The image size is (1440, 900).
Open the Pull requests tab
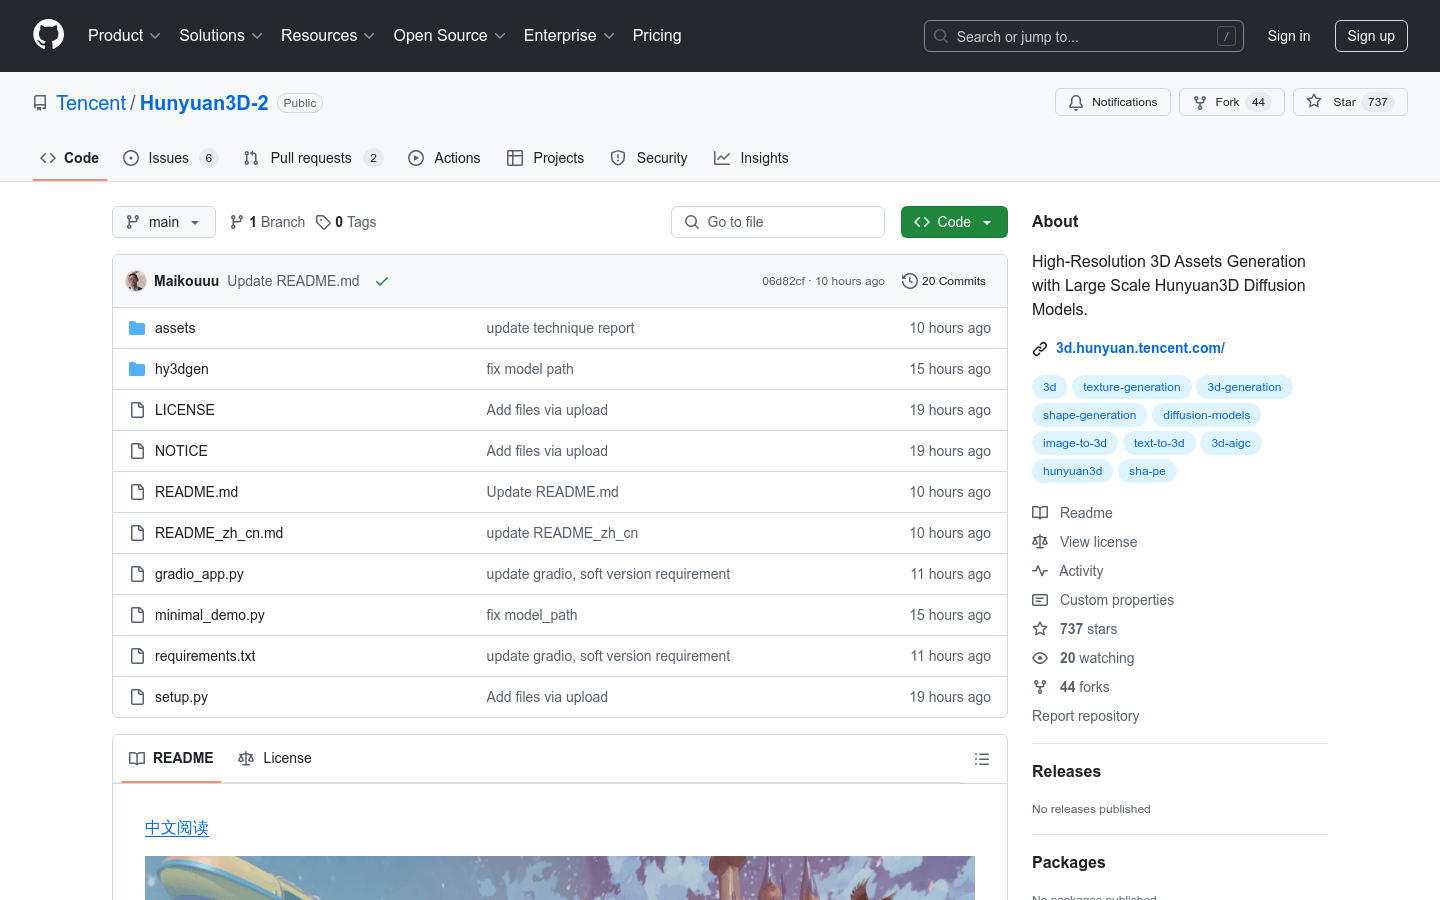(x=311, y=158)
